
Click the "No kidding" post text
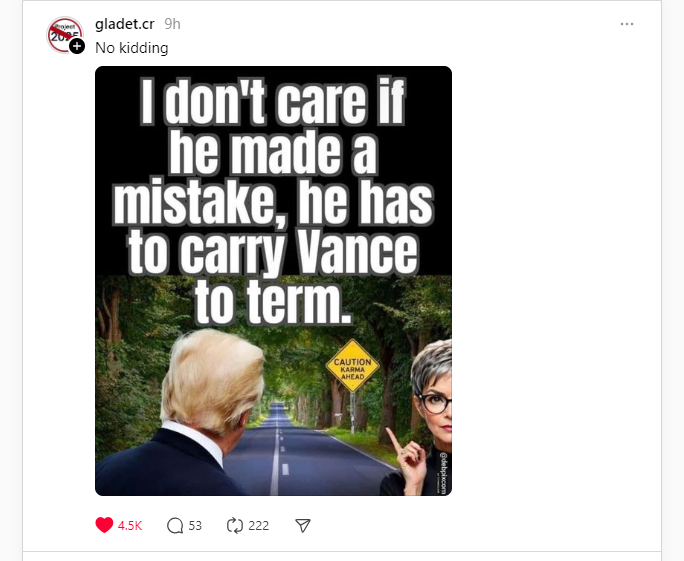pos(131,48)
